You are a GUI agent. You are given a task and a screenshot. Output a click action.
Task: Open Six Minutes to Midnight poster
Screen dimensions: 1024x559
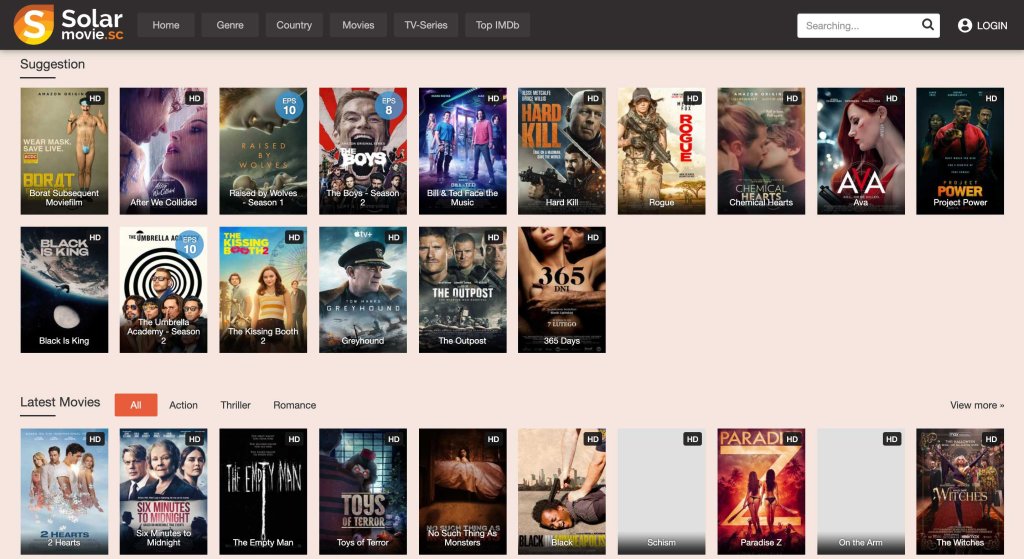point(163,491)
